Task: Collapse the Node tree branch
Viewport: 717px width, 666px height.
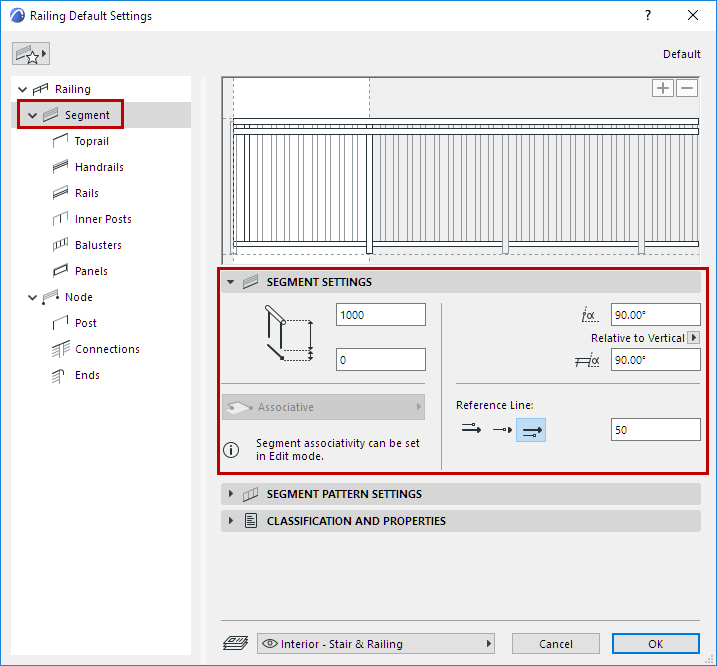Action: pyautogui.click(x=32, y=297)
